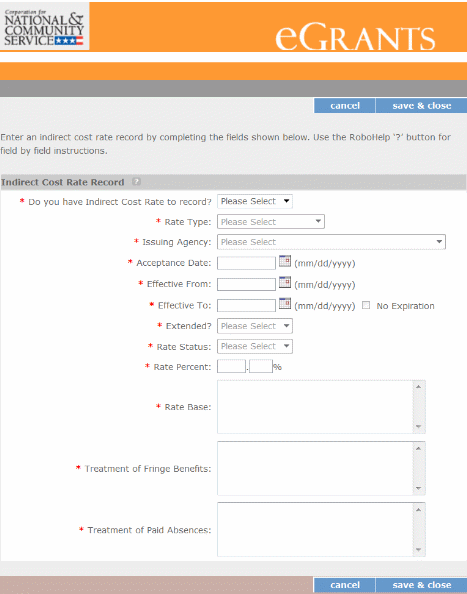Viewport: 467px width, 594px height.
Task: Click Fringe Benefits scrollbar up arrow
Action: [x=419, y=448]
